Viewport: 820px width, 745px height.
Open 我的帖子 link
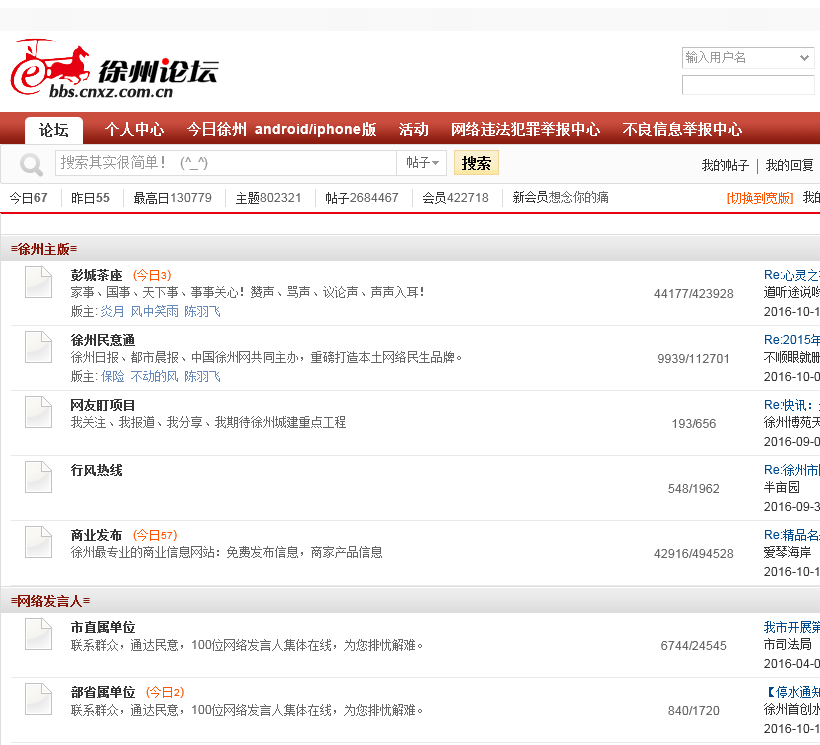725,166
